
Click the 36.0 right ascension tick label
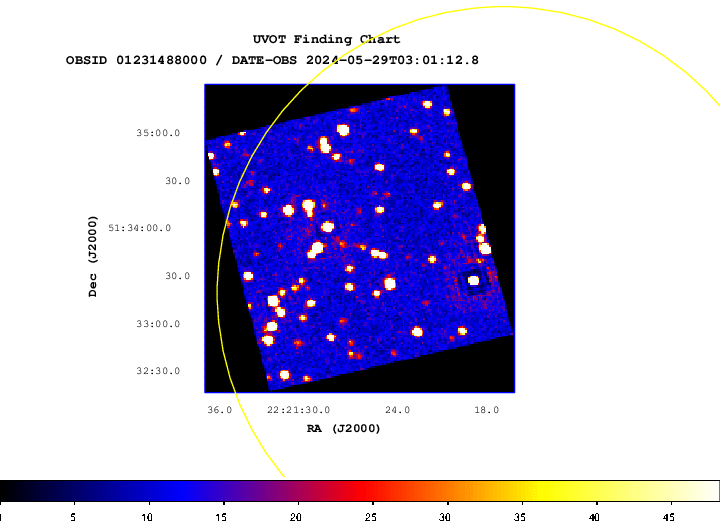(219, 410)
